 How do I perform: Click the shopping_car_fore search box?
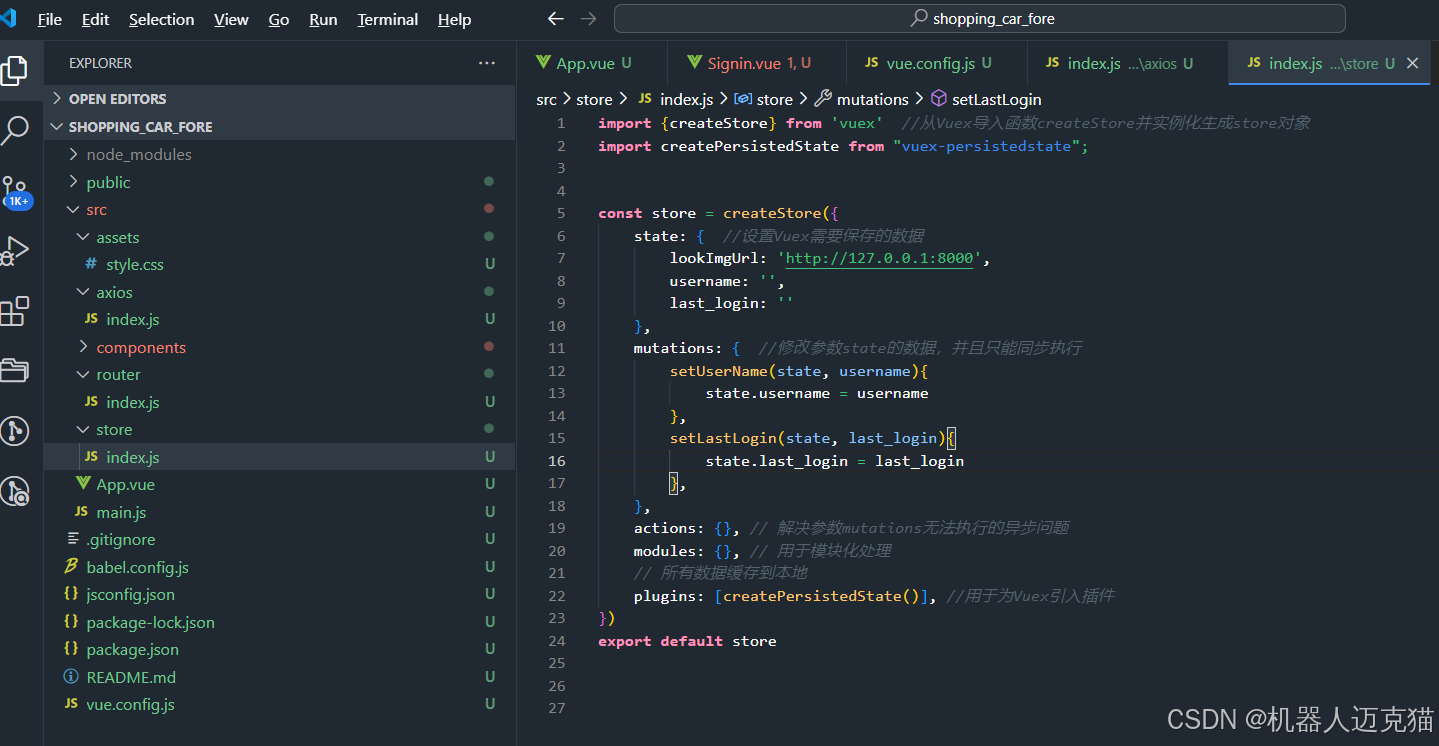click(x=980, y=19)
